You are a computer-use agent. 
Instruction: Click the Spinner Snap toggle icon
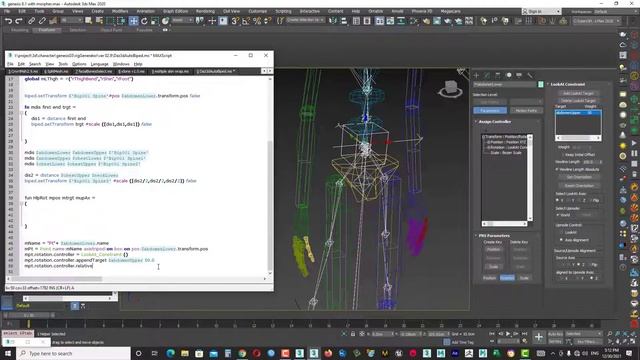[268, 20]
